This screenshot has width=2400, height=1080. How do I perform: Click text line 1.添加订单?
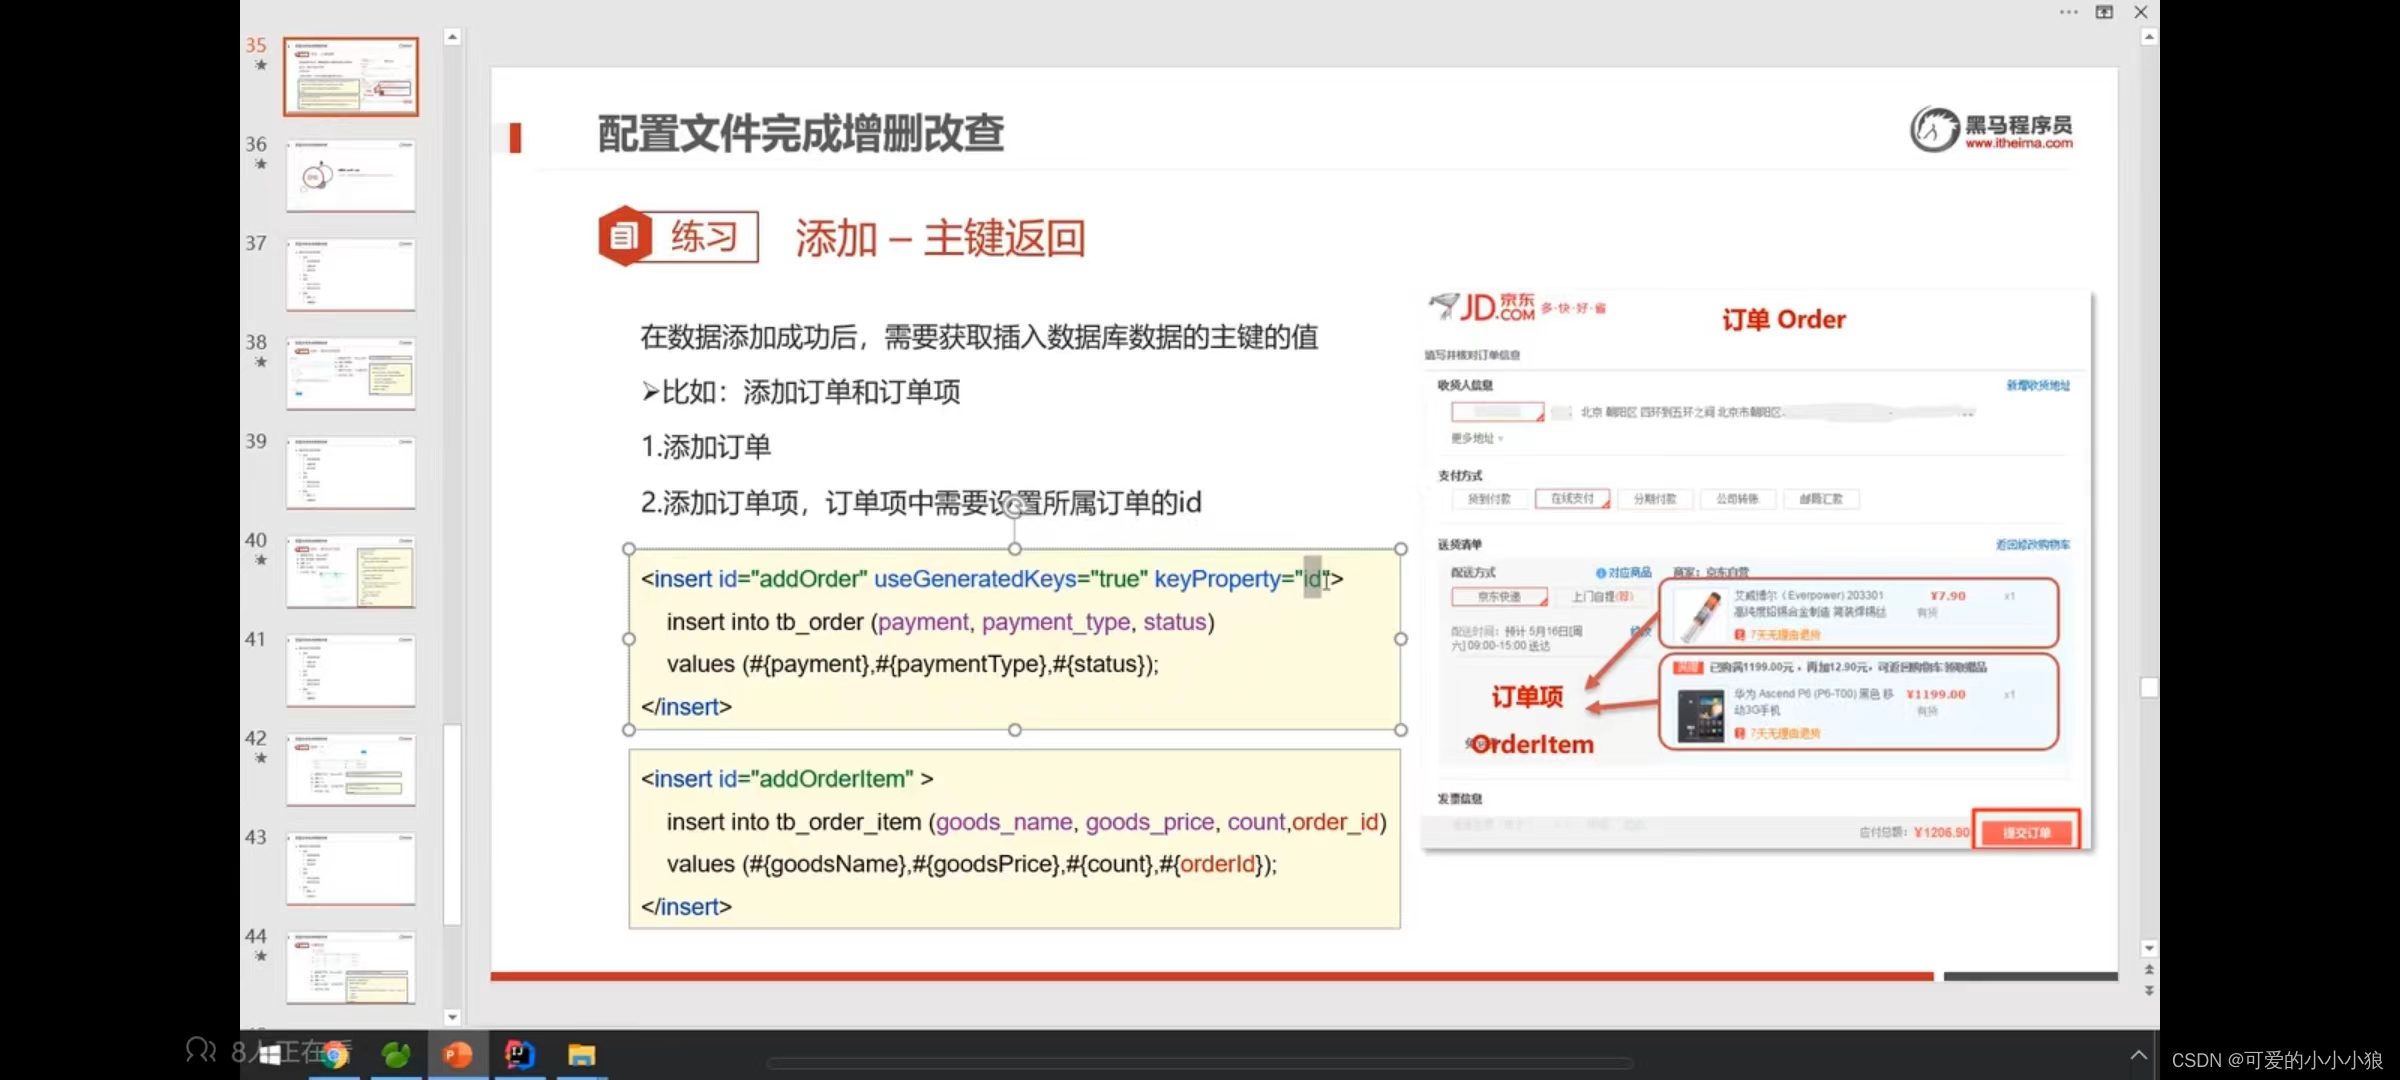click(x=706, y=447)
